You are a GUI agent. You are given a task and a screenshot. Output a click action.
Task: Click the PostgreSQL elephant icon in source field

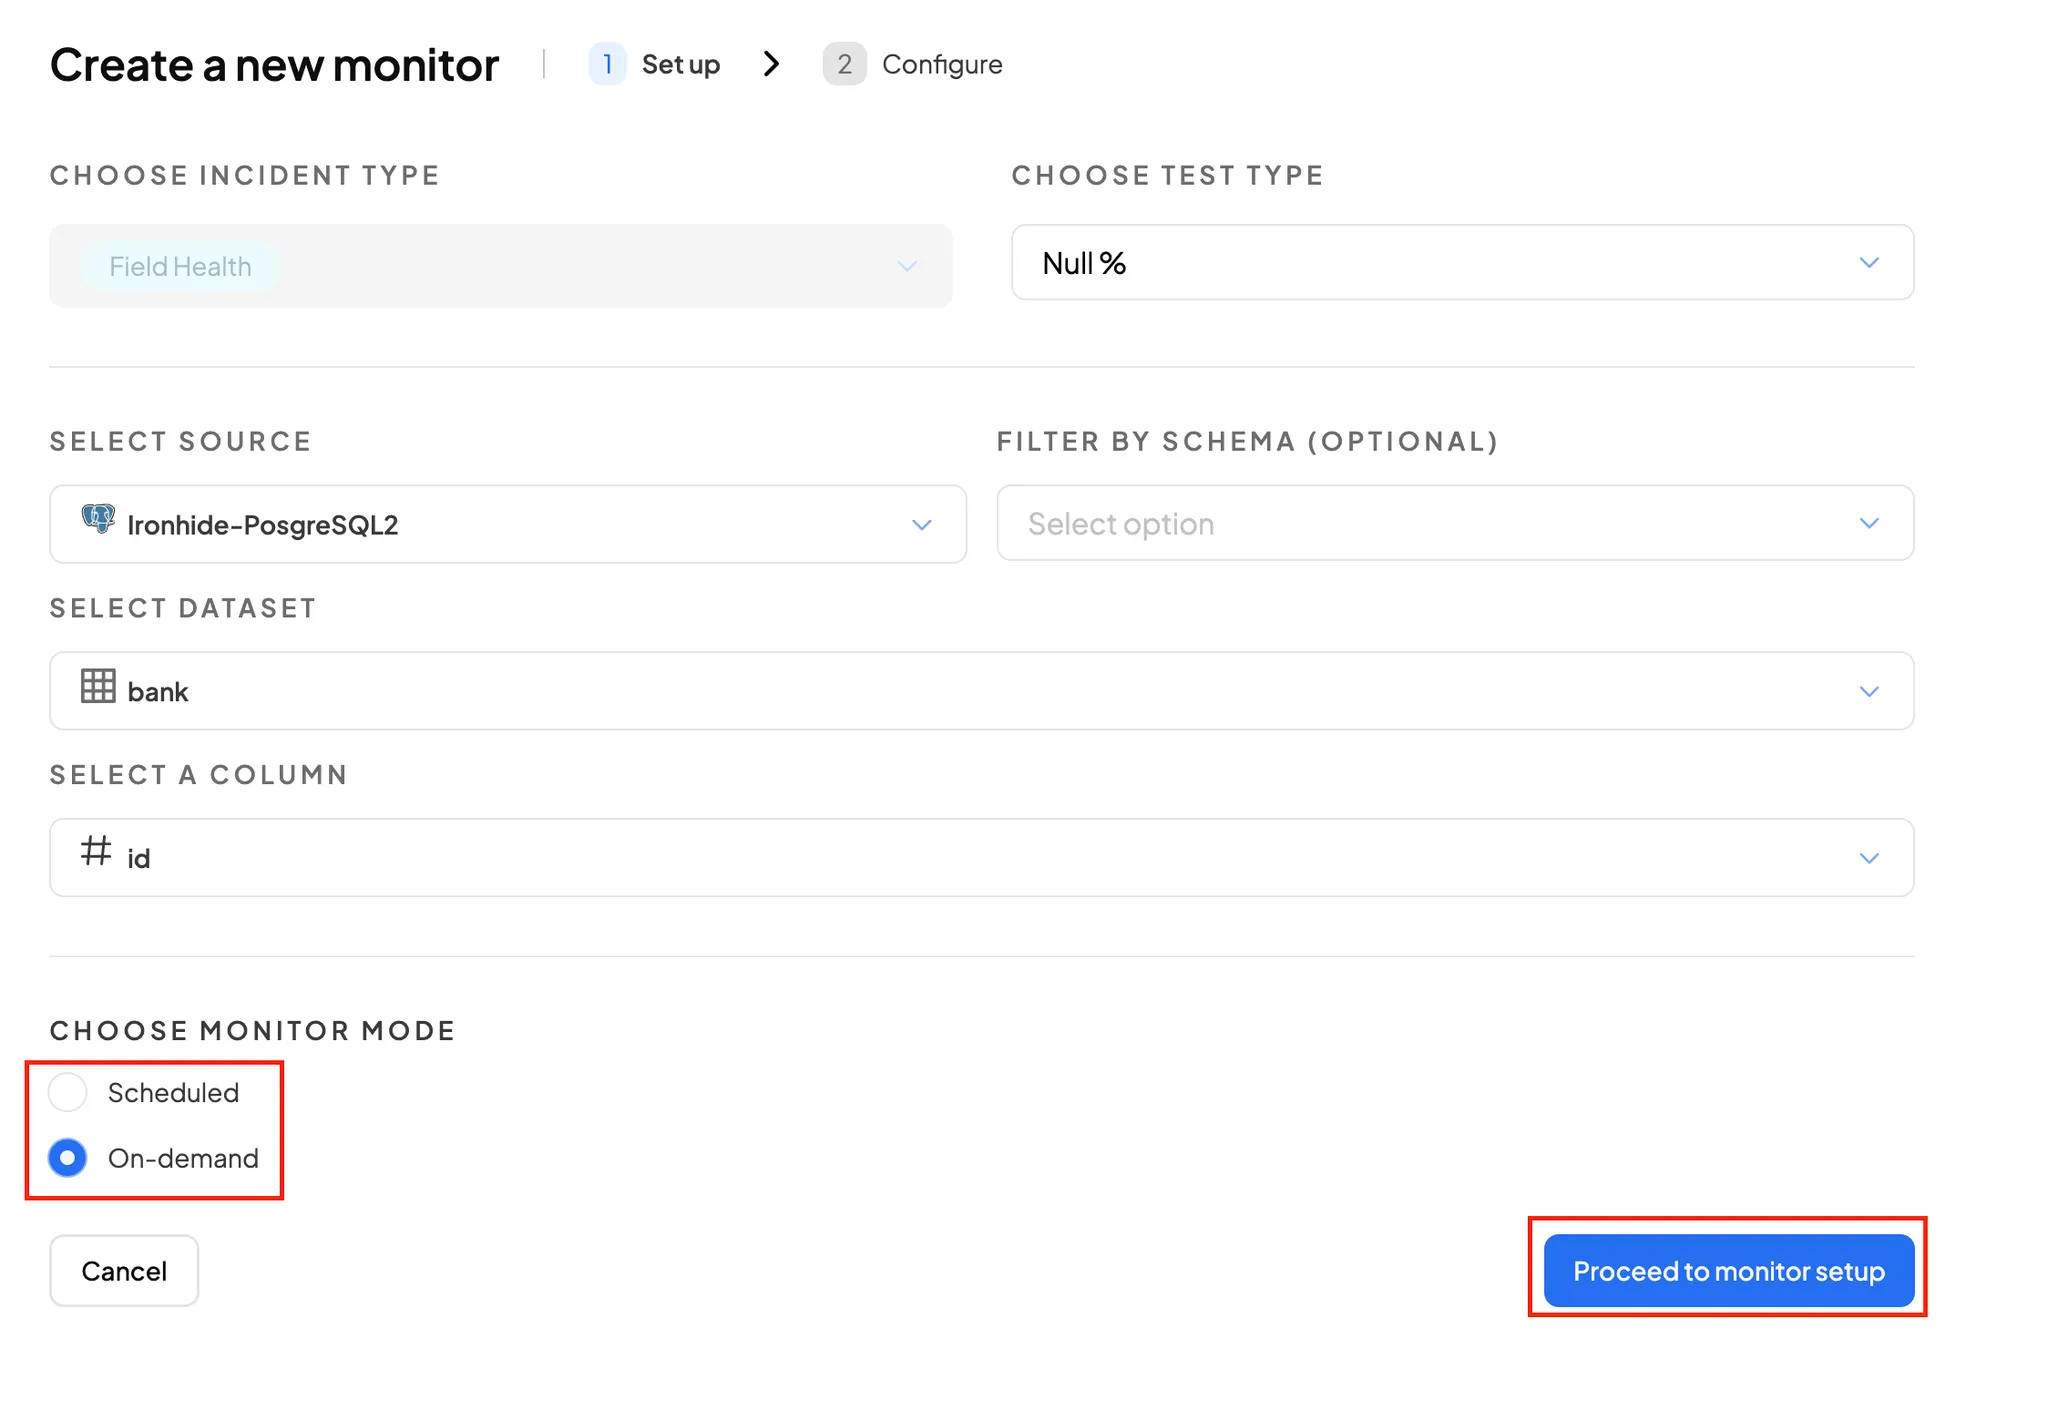98,519
